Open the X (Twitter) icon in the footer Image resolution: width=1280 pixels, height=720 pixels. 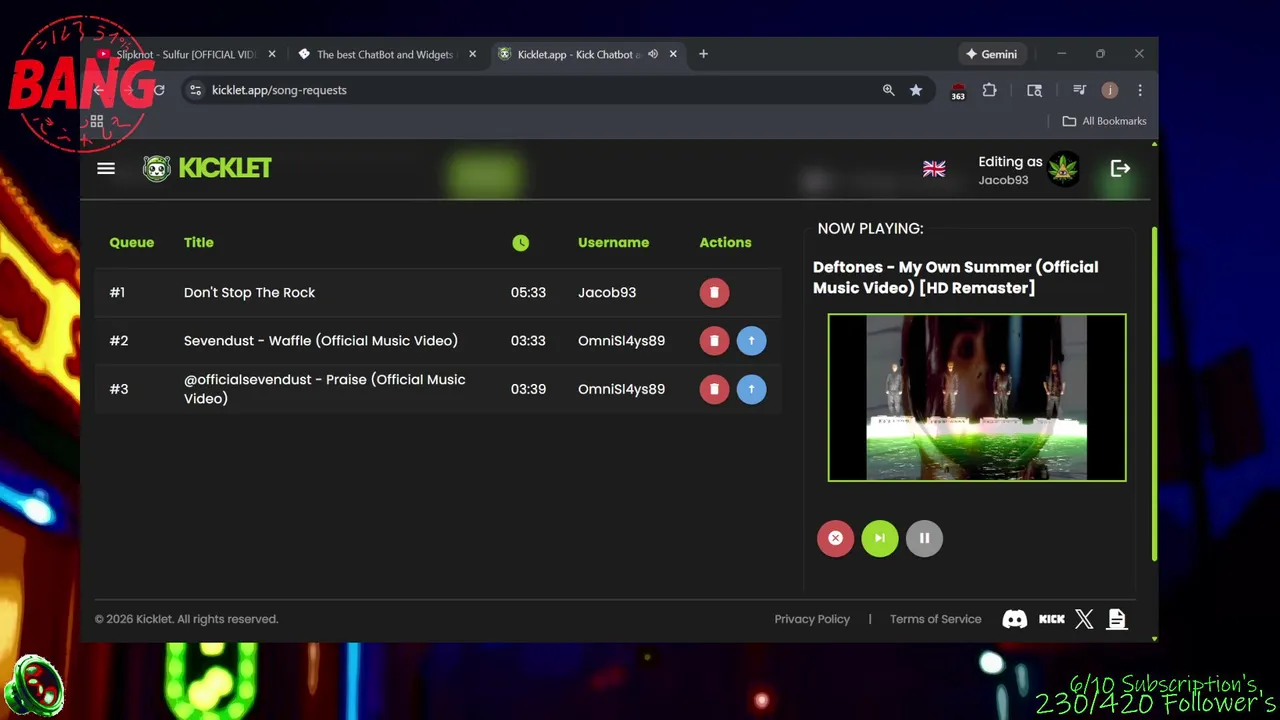[1084, 619]
